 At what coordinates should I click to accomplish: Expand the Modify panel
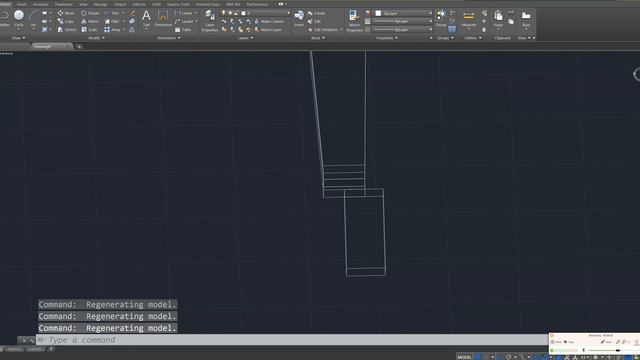coord(96,38)
